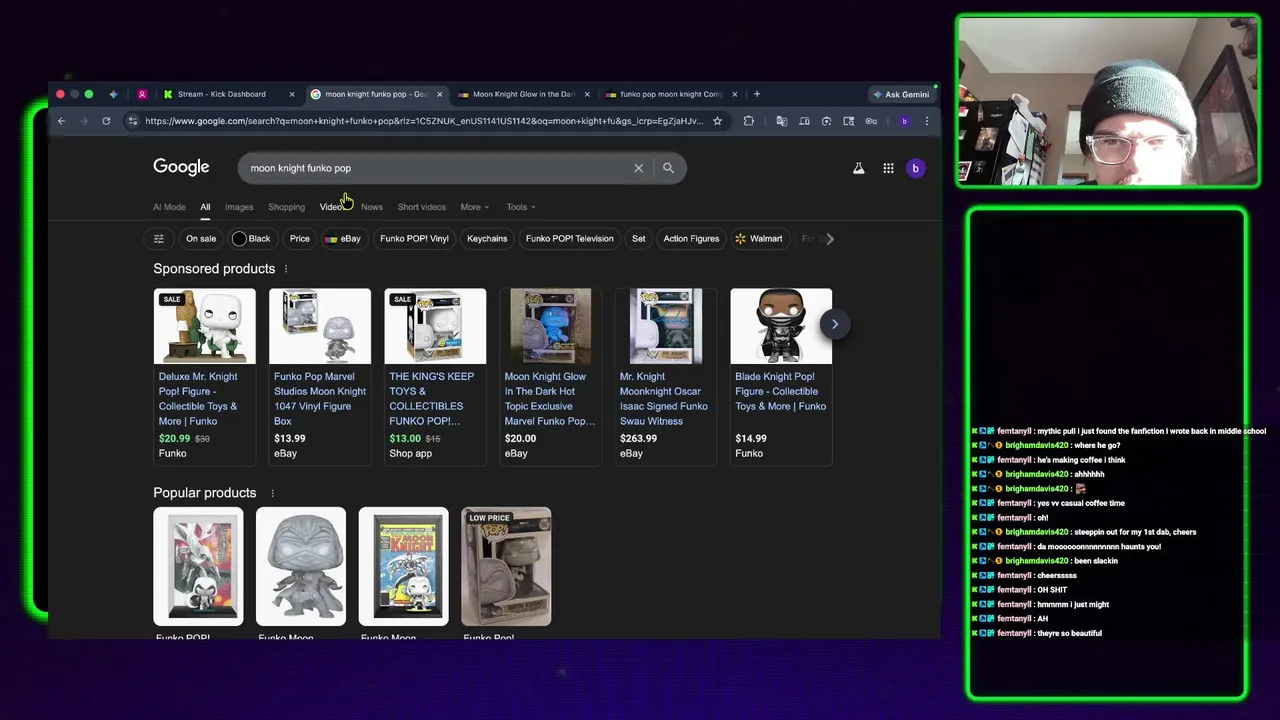Open the pinned pink avatar tab
The image size is (1280, 720).
142,94
